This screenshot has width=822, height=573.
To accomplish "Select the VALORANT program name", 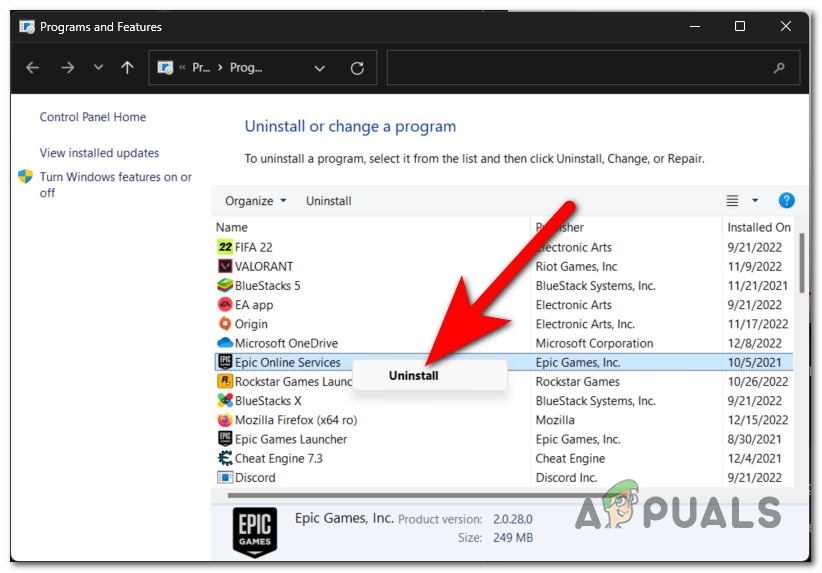I will click(x=264, y=266).
